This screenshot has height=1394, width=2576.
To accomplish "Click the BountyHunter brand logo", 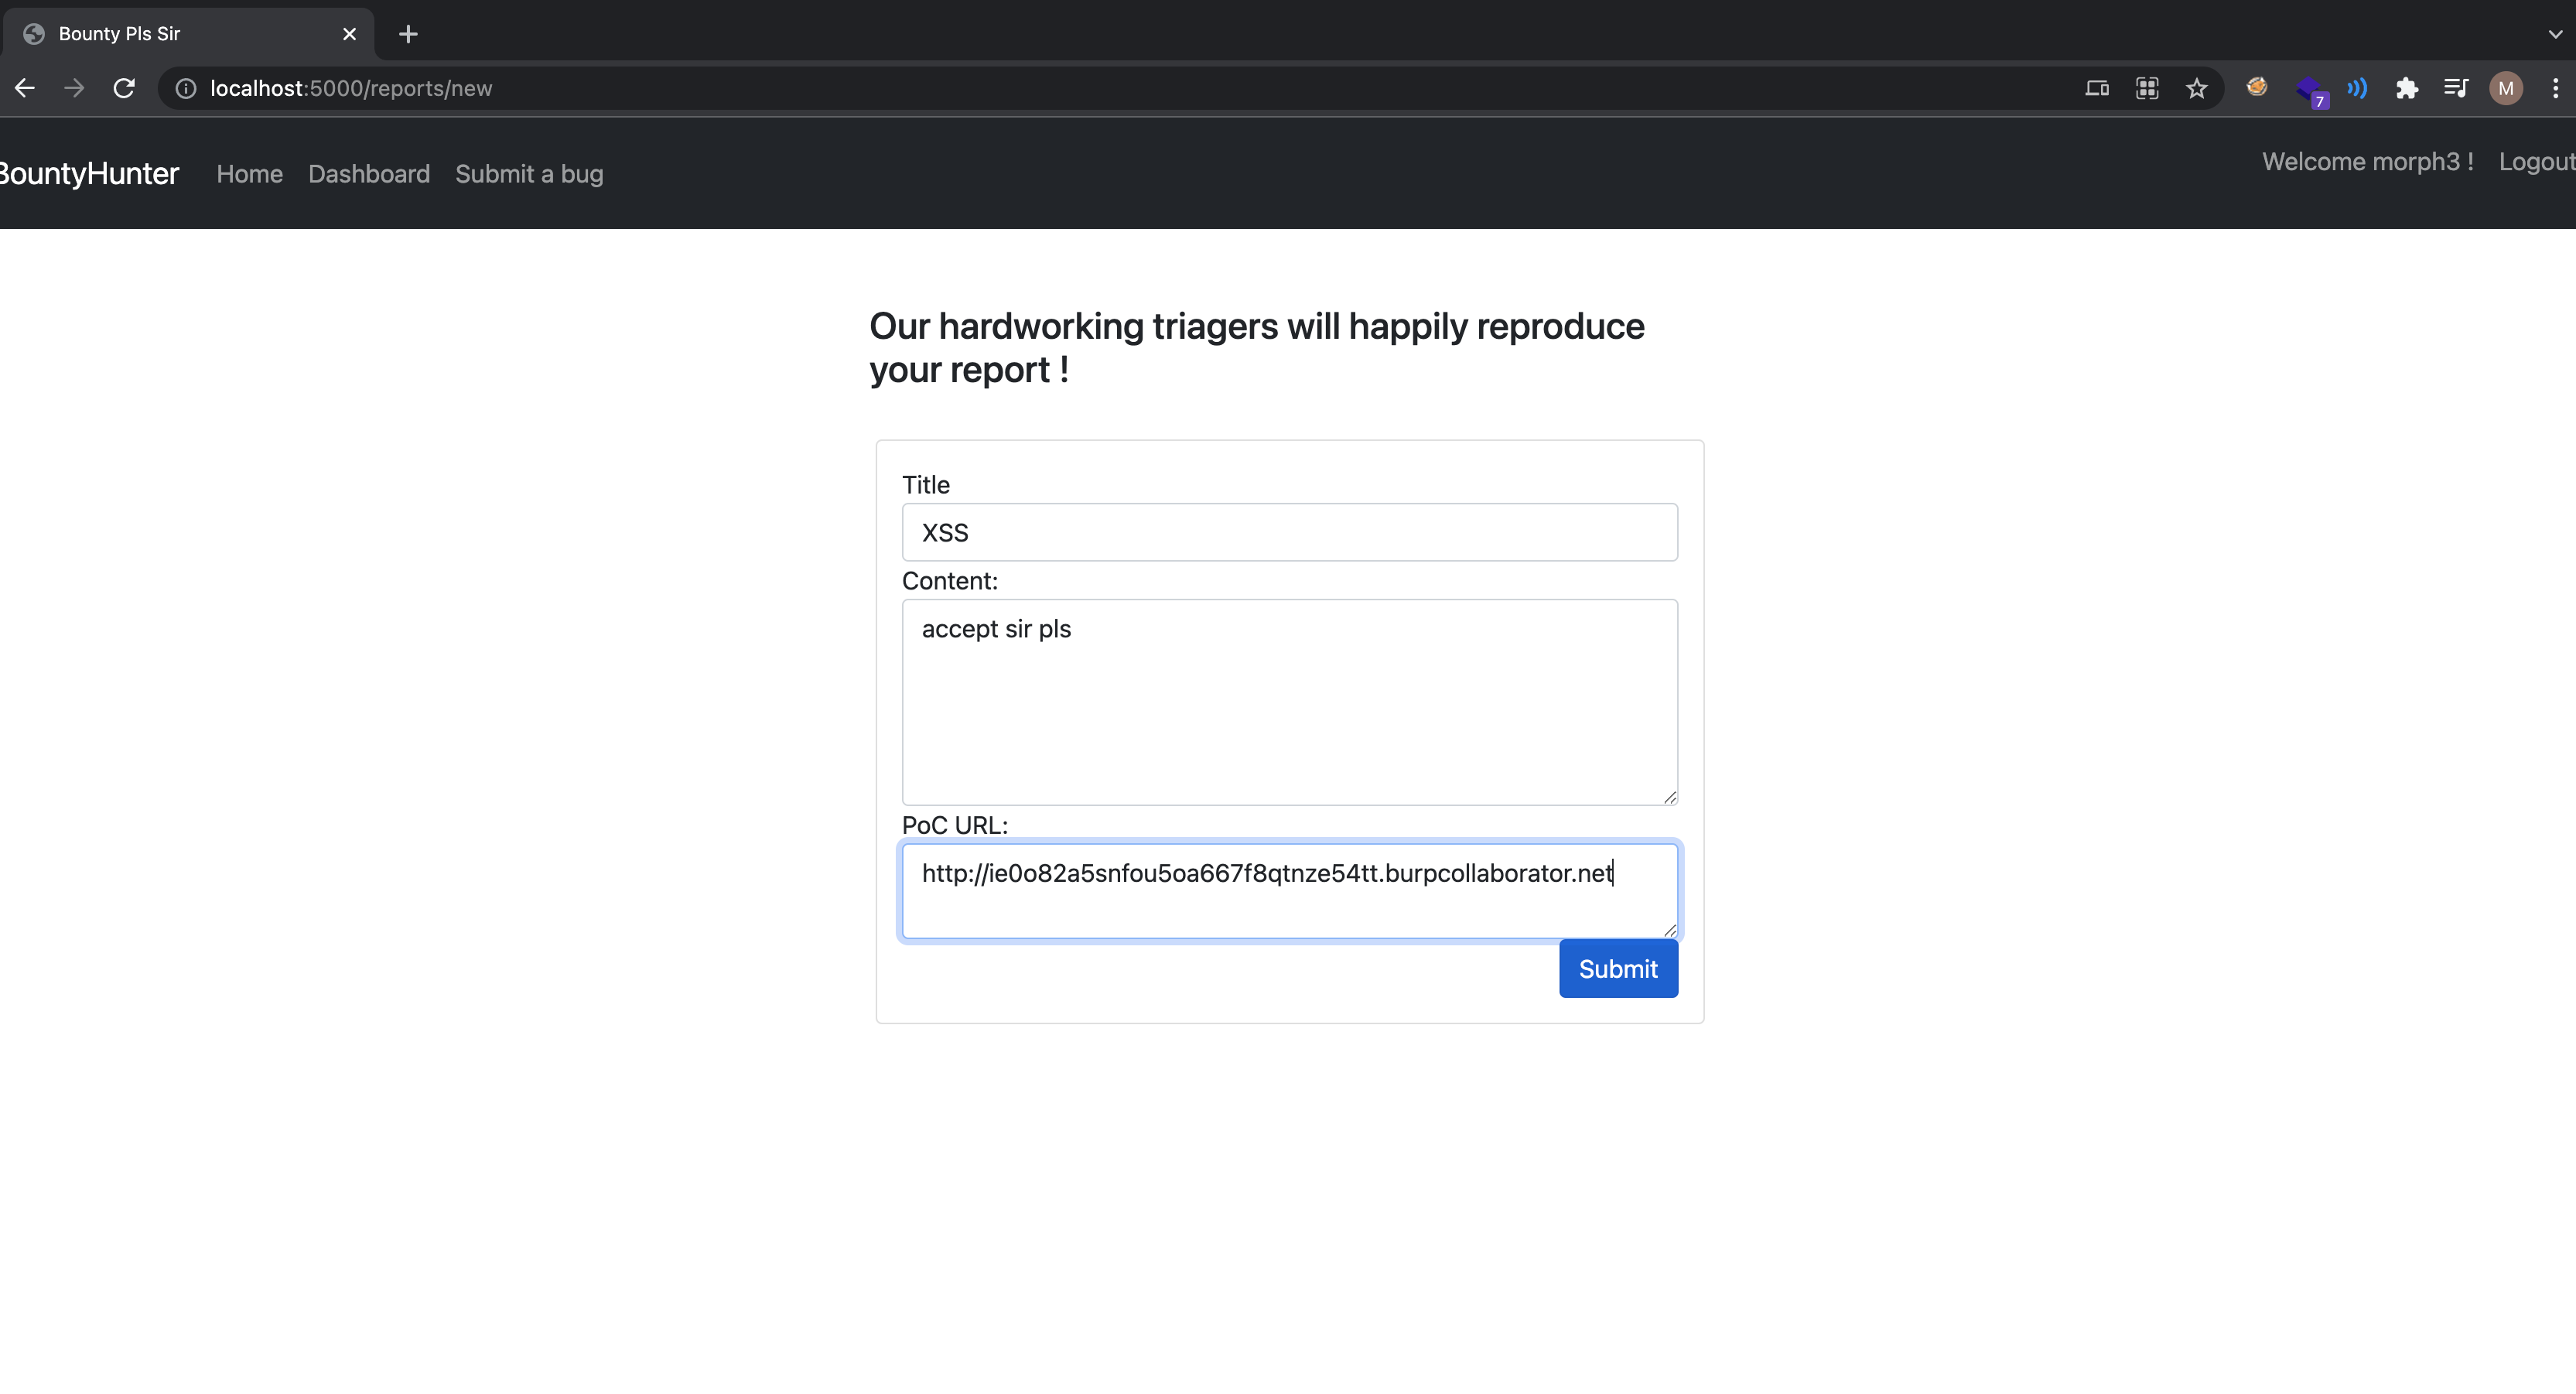I will tap(88, 173).
